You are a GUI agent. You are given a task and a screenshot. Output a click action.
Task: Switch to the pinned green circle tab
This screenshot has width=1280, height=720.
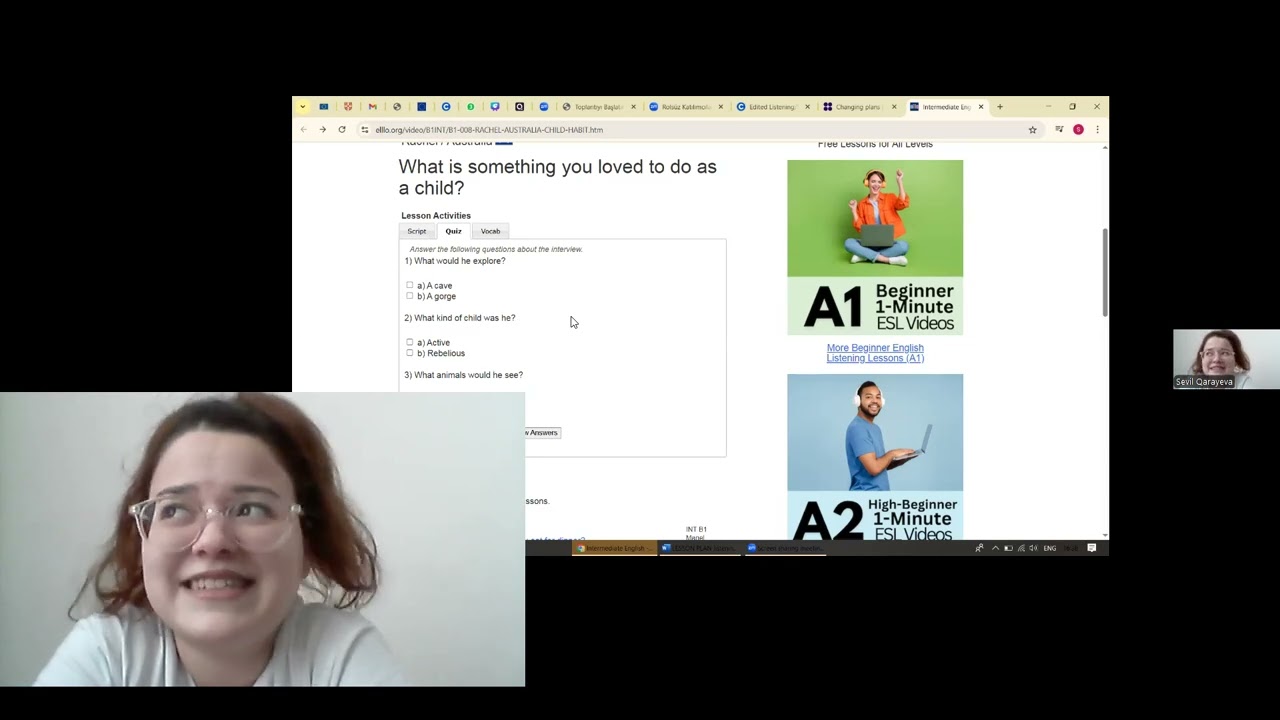470,107
